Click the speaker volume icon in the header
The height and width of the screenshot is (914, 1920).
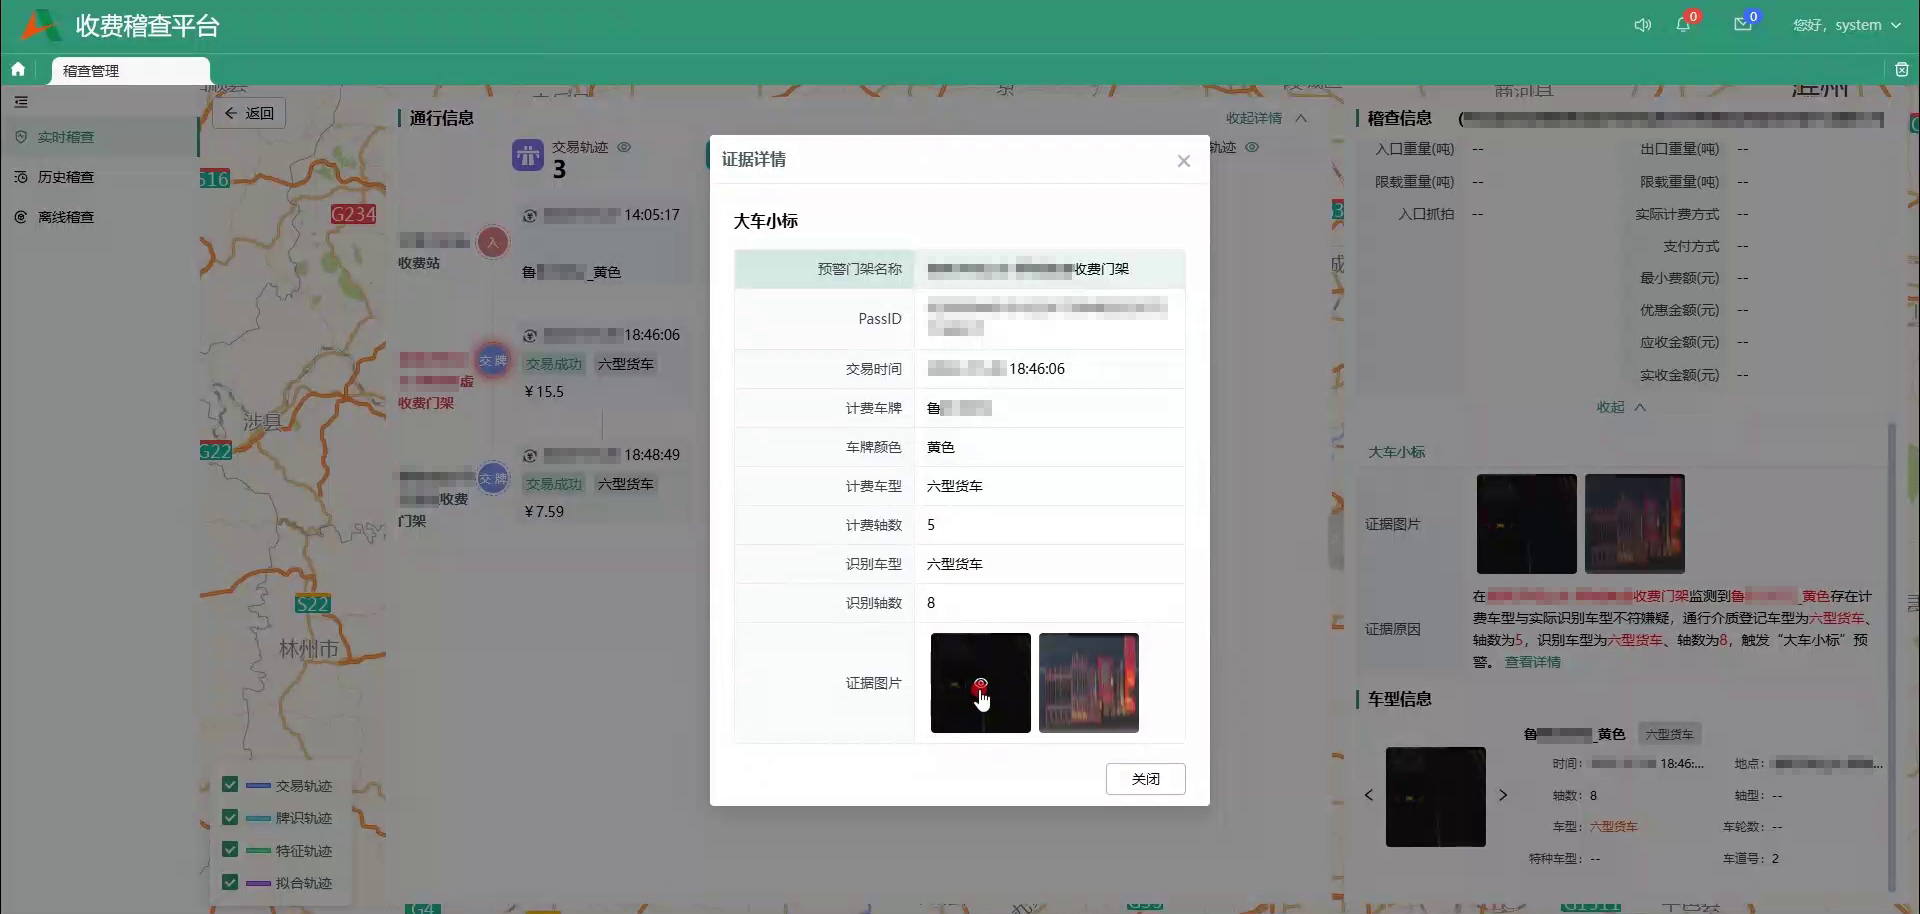click(1642, 25)
